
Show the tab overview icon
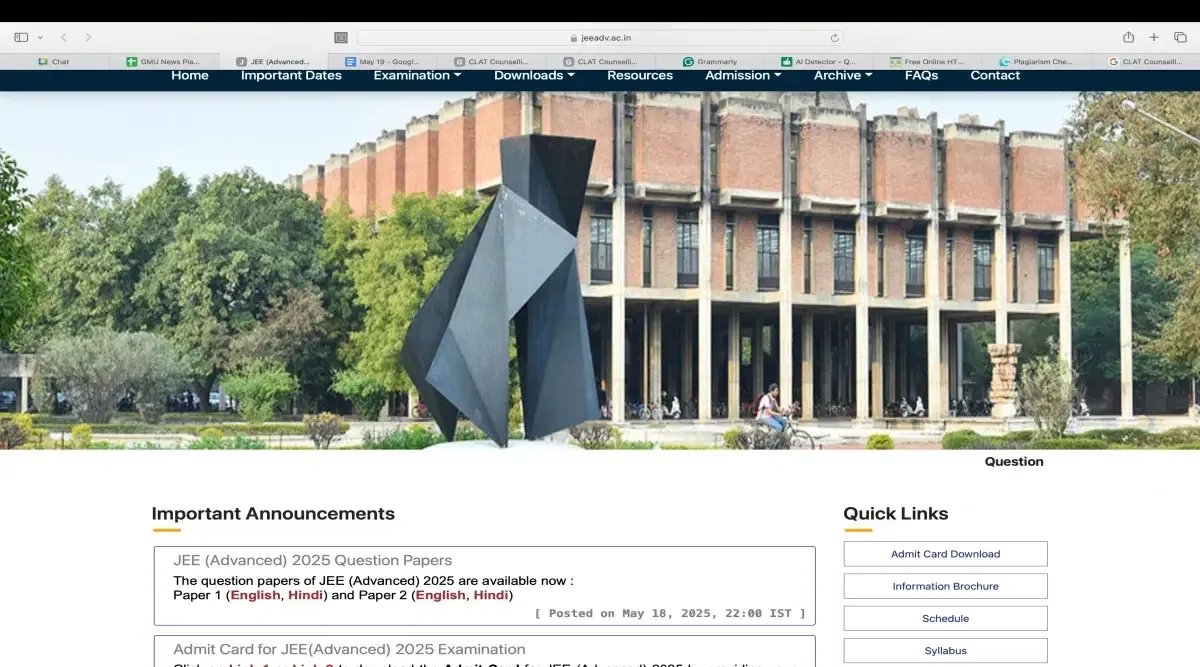[x=1180, y=37]
